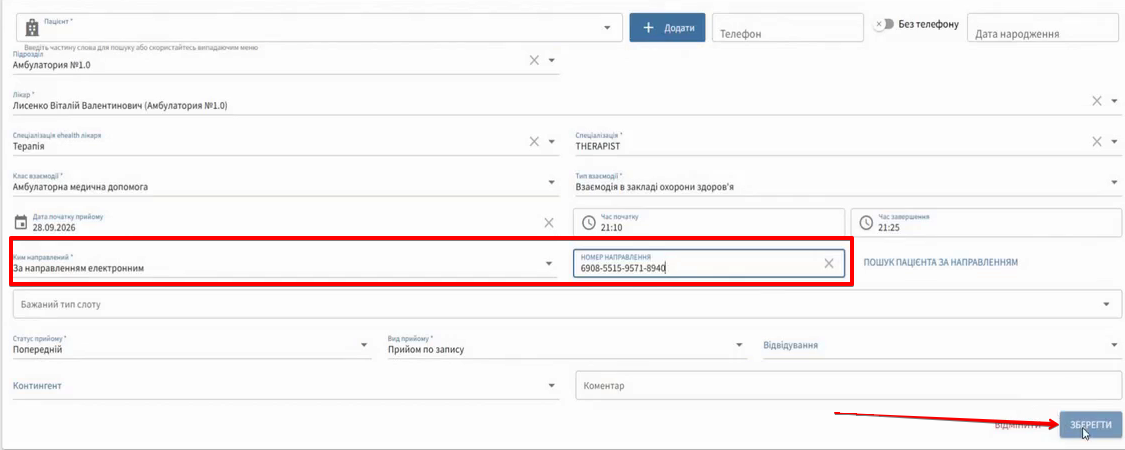Clear the Лікар field with X icon
Image resolution: width=1125 pixels, height=450 pixels.
1097,101
